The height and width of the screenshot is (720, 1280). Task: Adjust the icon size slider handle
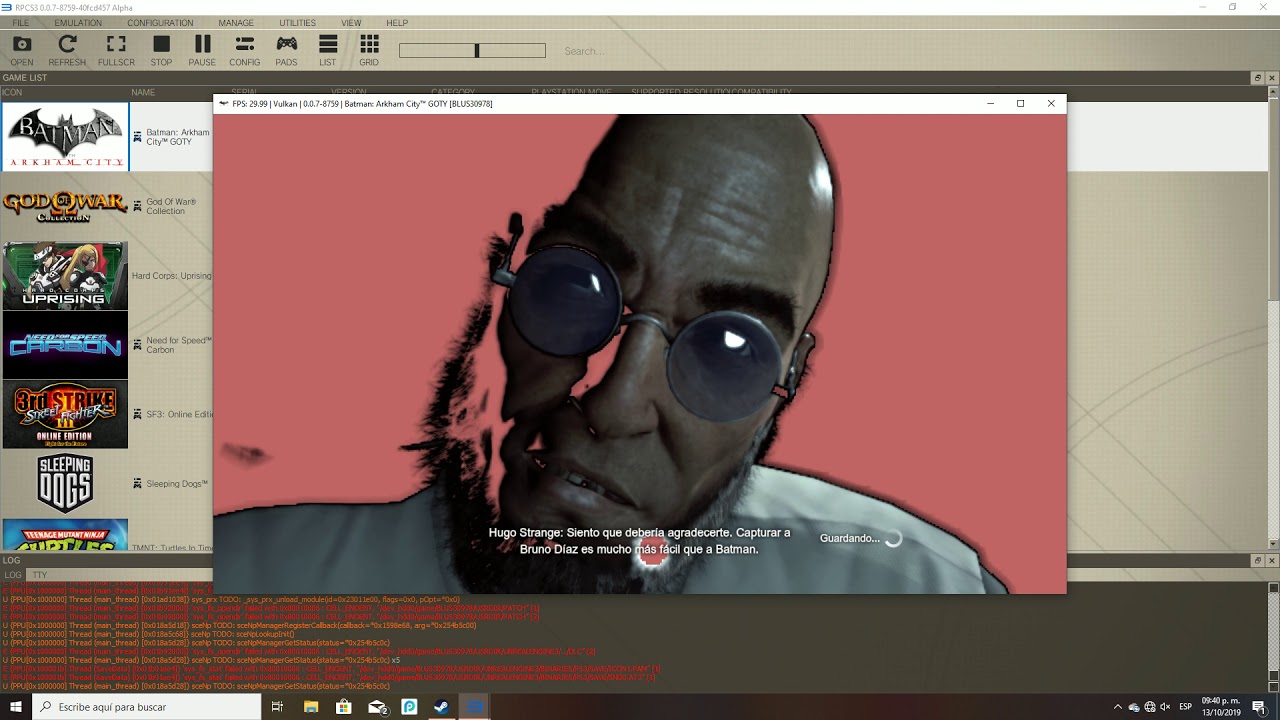(477, 51)
